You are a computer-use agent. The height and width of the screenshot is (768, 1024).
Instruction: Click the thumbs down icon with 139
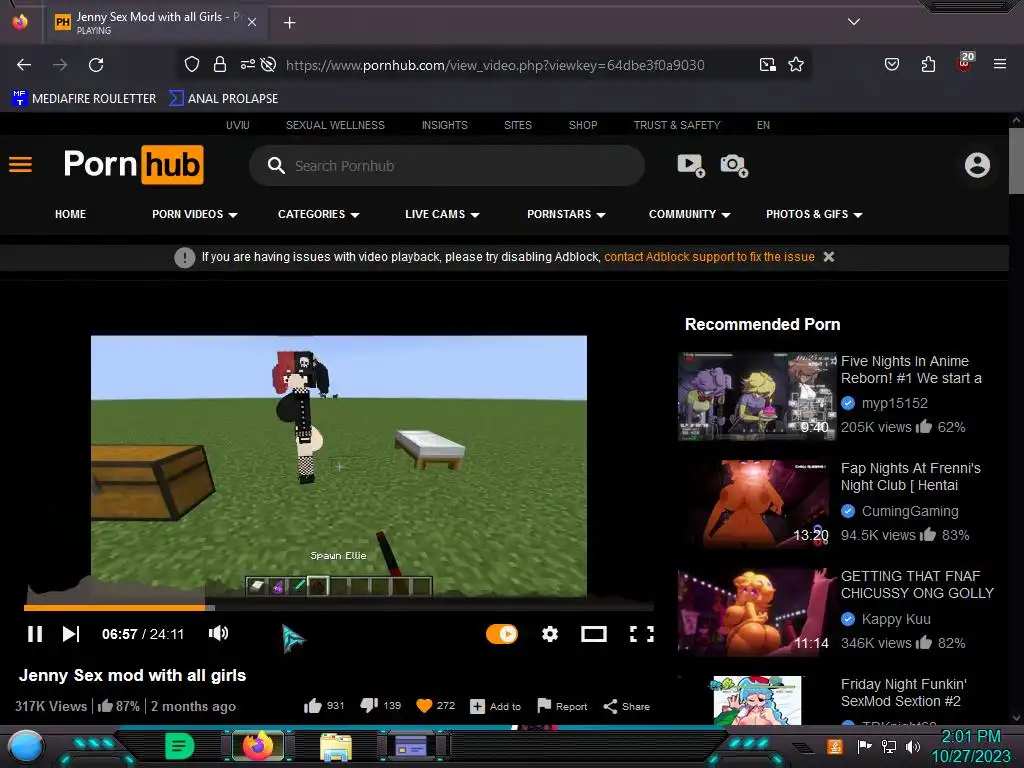[x=369, y=706]
